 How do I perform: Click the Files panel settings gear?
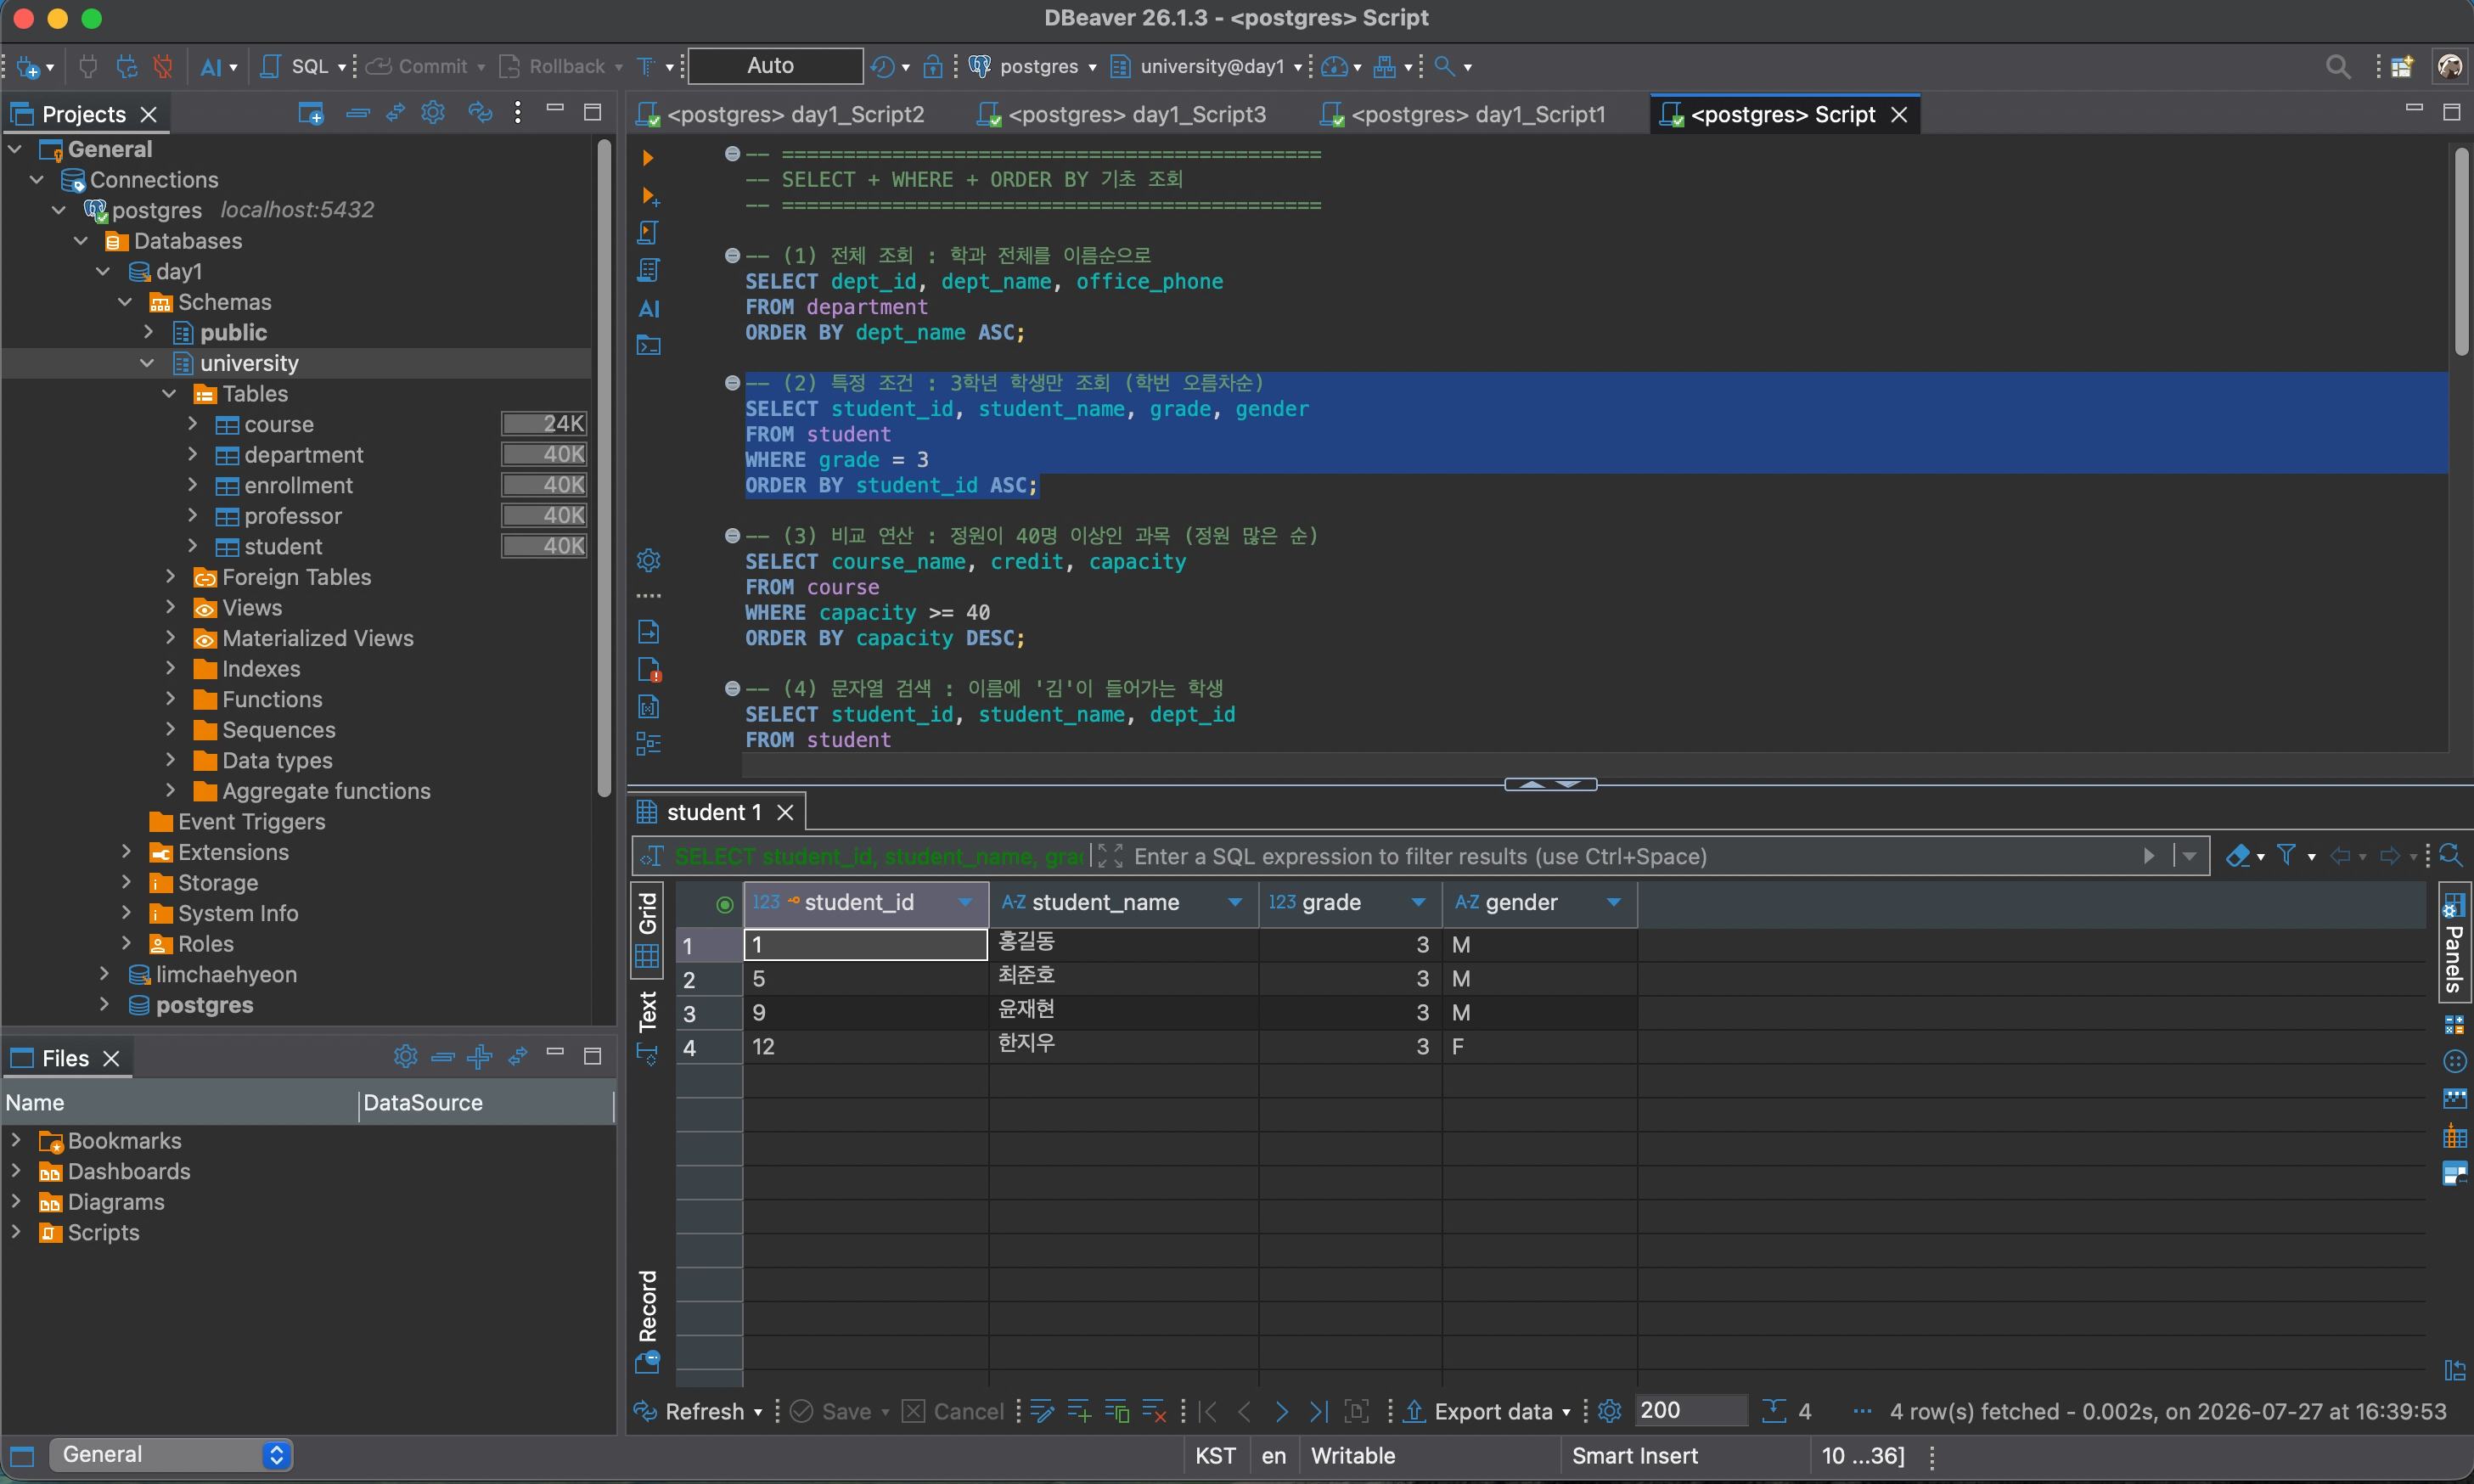coord(405,1056)
